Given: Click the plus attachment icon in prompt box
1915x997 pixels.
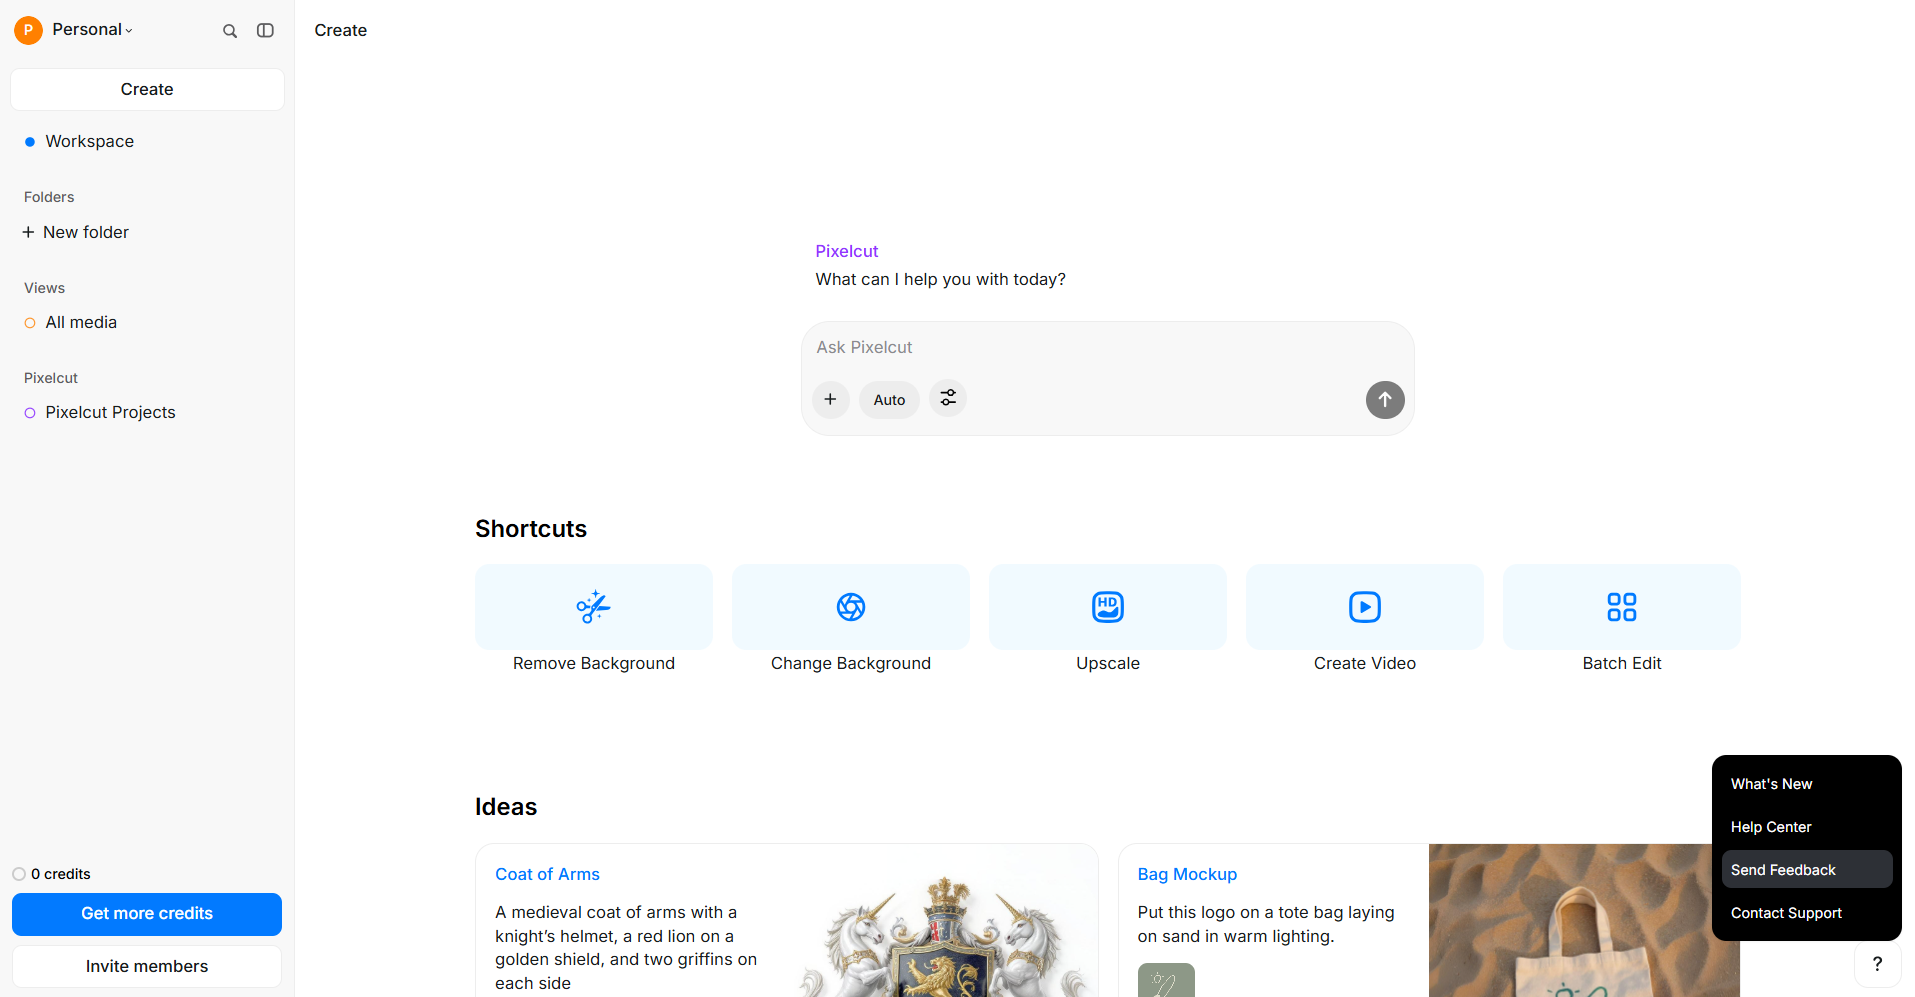Looking at the screenshot, I should pyautogui.click(x=830, y=399).
